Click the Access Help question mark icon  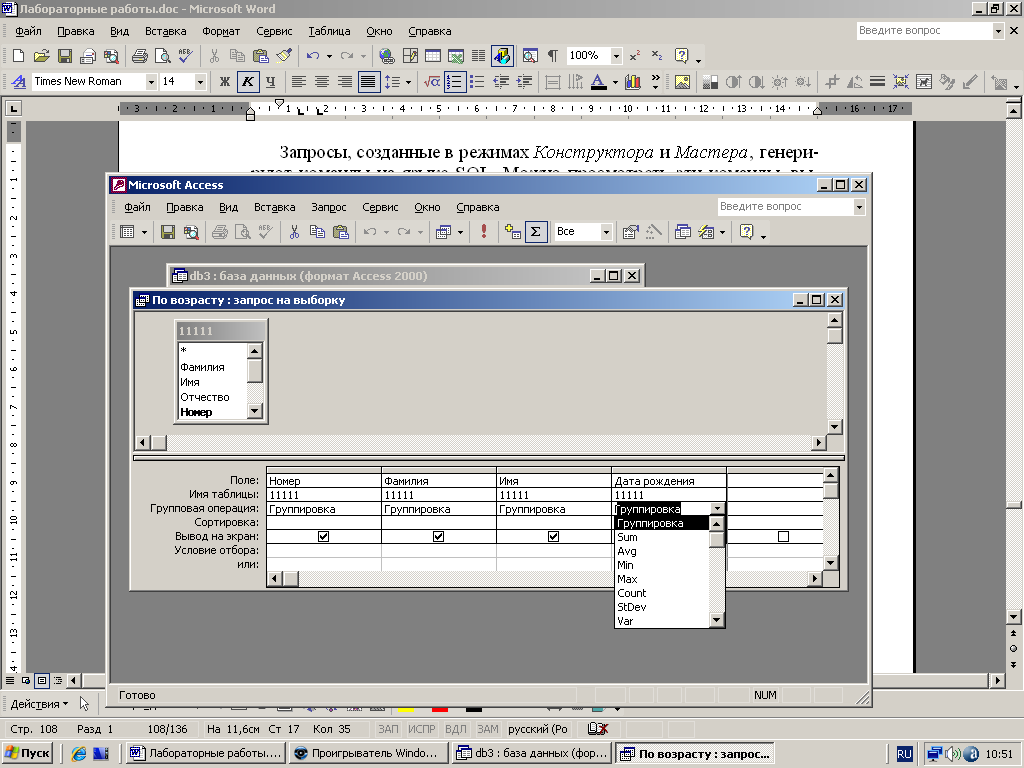point(746,232)
